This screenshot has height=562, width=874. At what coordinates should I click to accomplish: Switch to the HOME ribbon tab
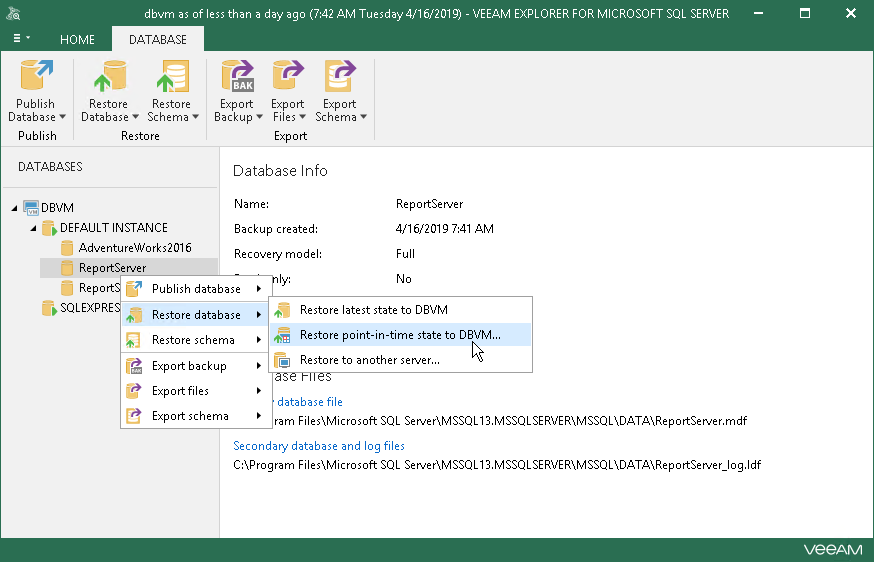point(77,40)
